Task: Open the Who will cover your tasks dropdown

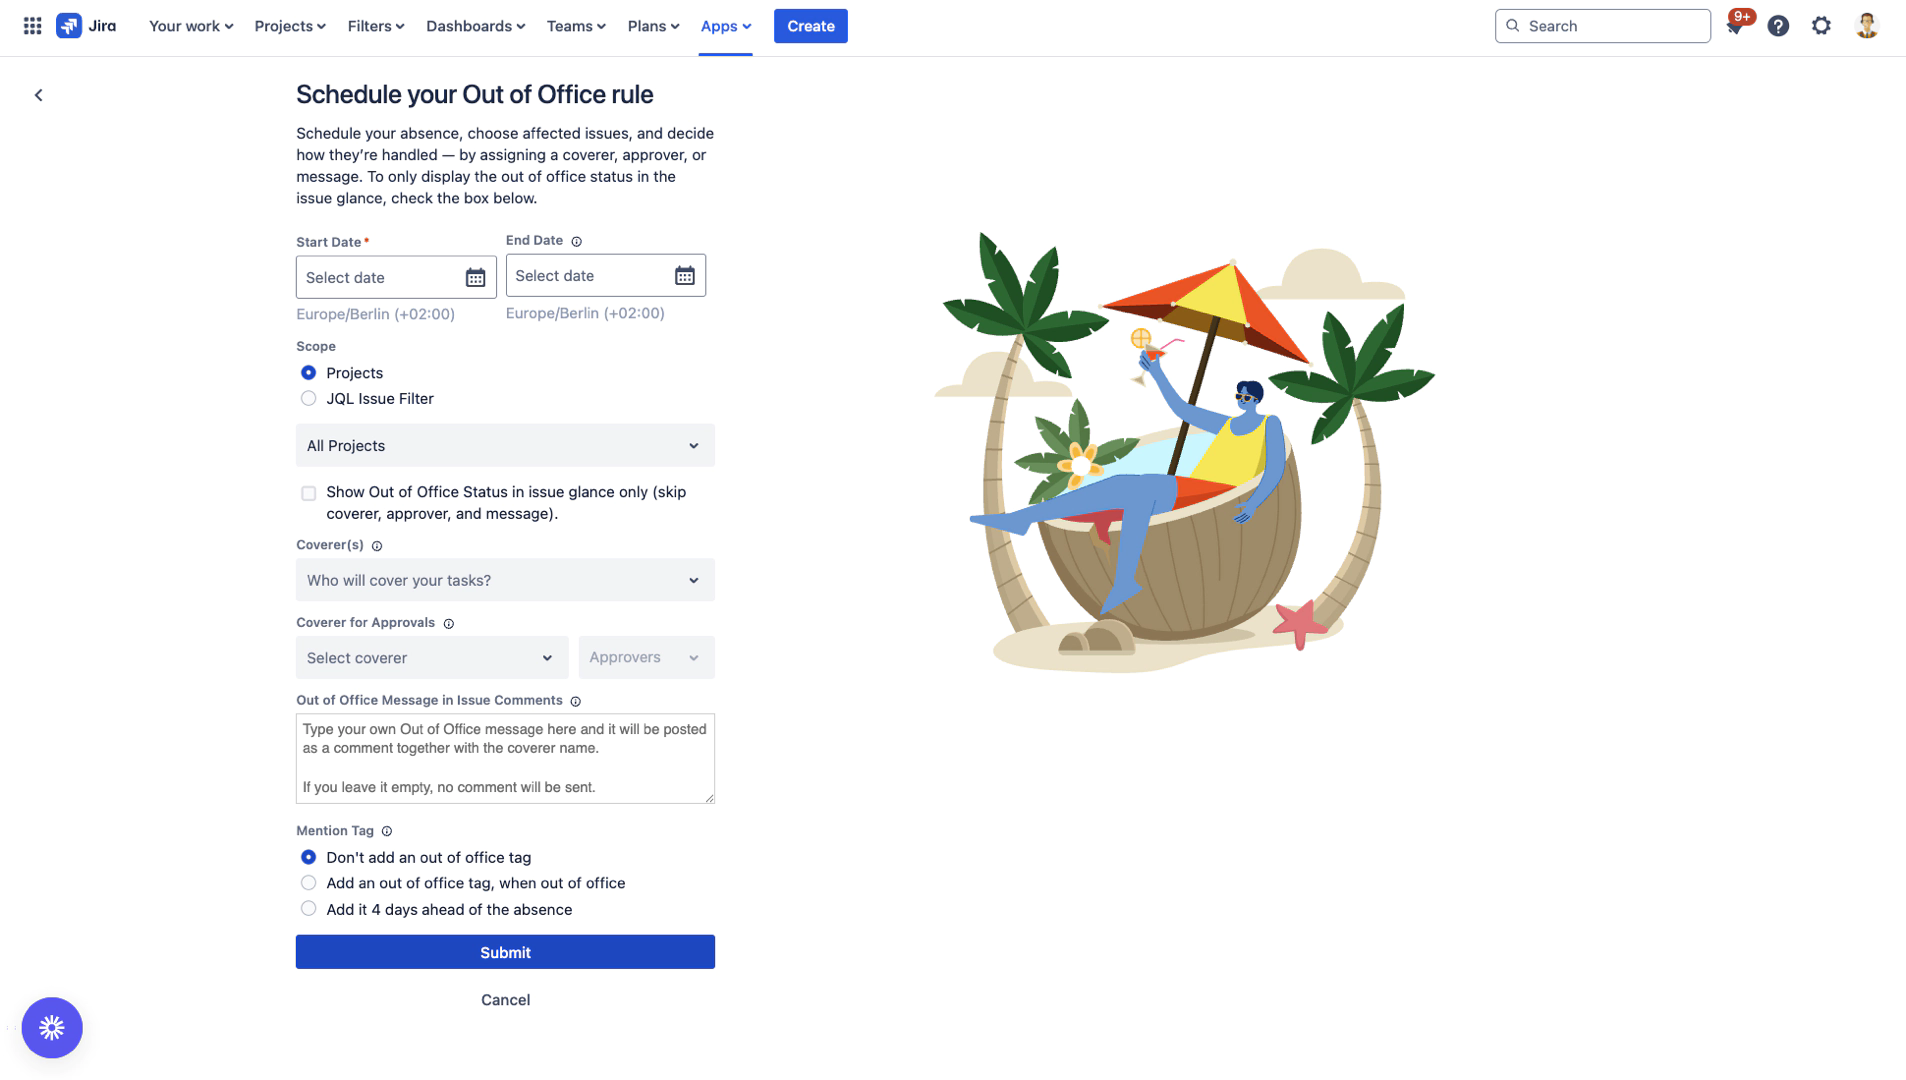Action: [x=505, y=580]
